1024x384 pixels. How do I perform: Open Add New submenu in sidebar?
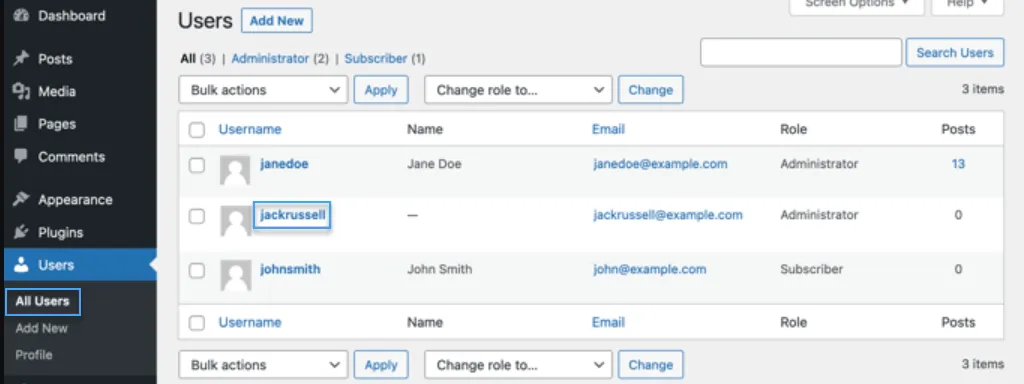42,328
